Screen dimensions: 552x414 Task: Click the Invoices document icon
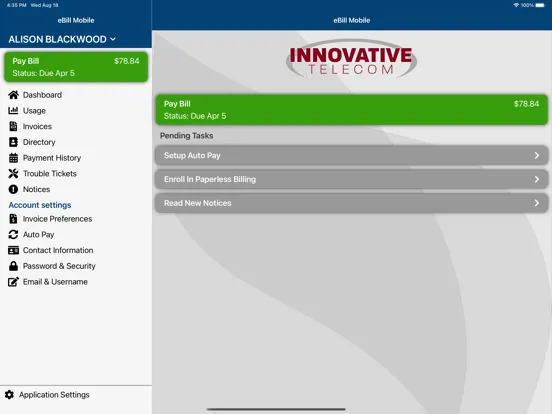pos(13,126)
